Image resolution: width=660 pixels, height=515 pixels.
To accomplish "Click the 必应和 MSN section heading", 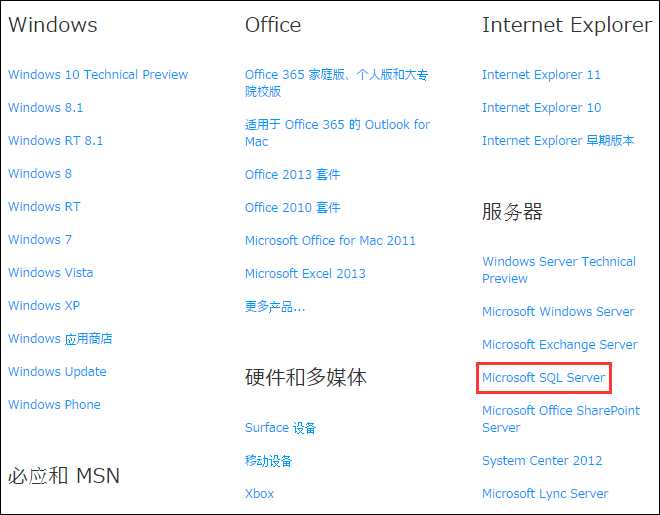I will pyautogui.click(x=64, y=476).
